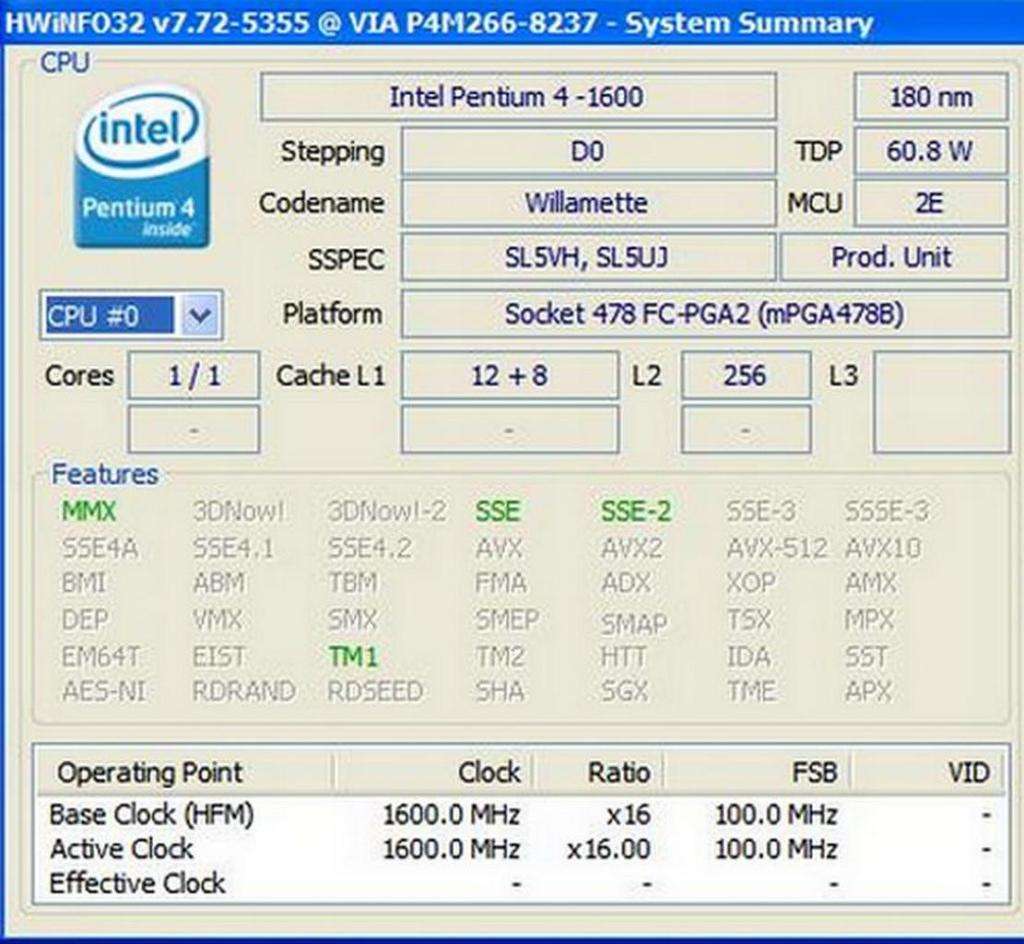Open the Stepping D0 field

click(588, 151)
